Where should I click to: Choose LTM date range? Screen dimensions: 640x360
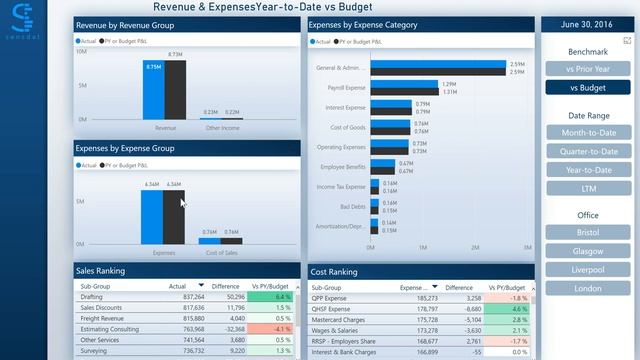589,189
